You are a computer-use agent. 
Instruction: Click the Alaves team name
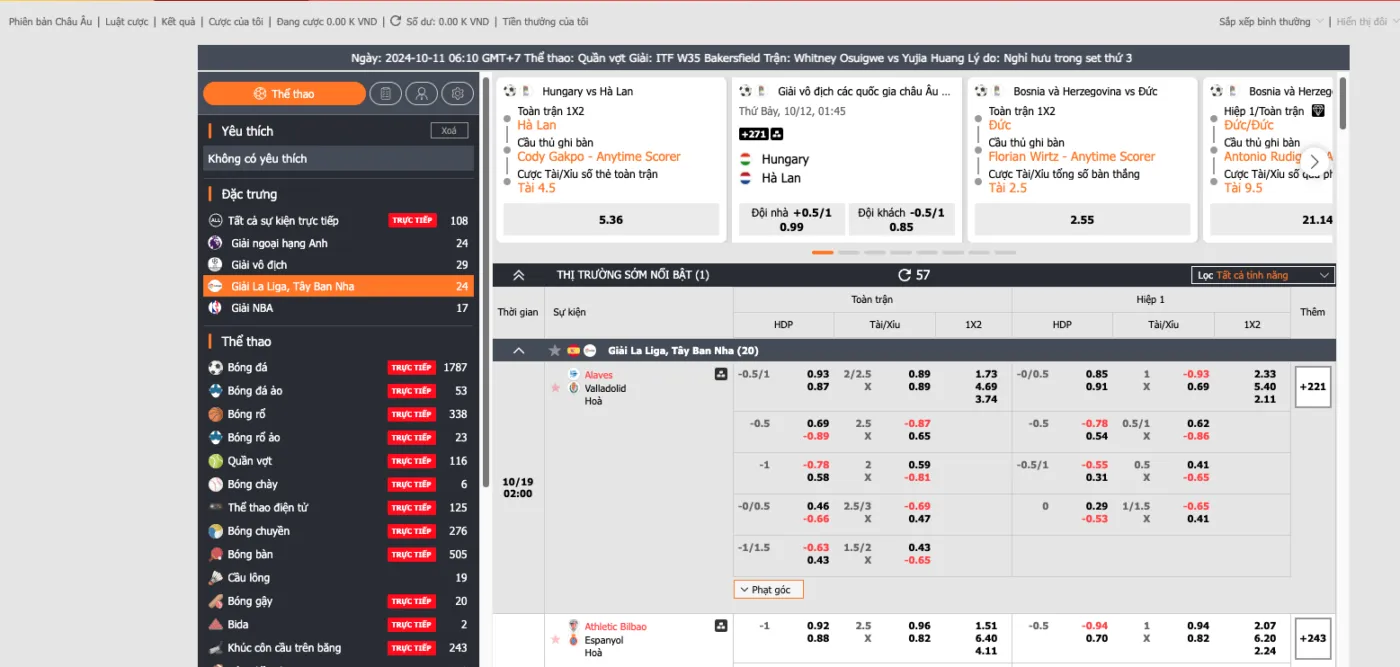point(599,375)
